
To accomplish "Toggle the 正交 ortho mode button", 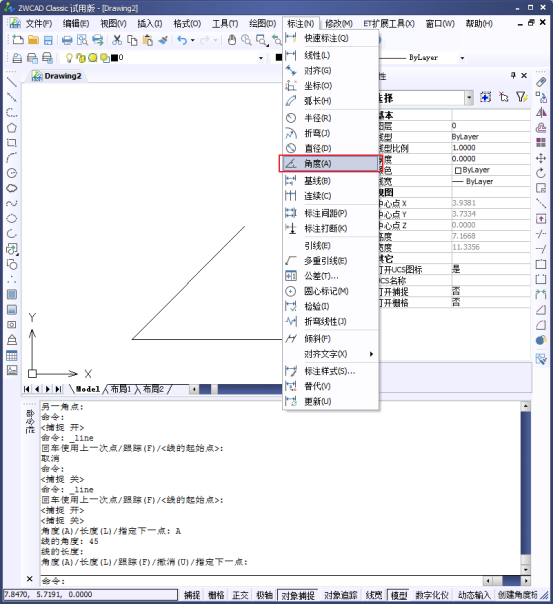I will [x=240, y=595].
